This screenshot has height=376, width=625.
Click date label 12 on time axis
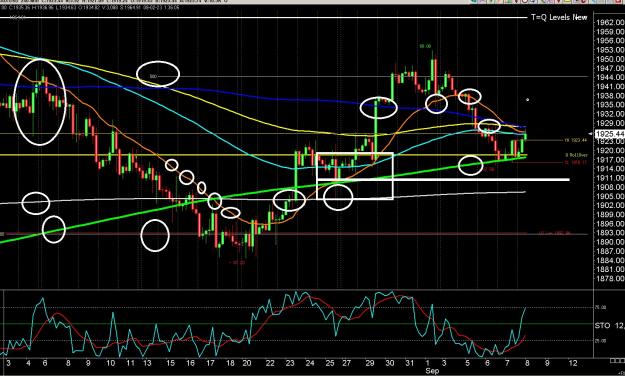572,363
